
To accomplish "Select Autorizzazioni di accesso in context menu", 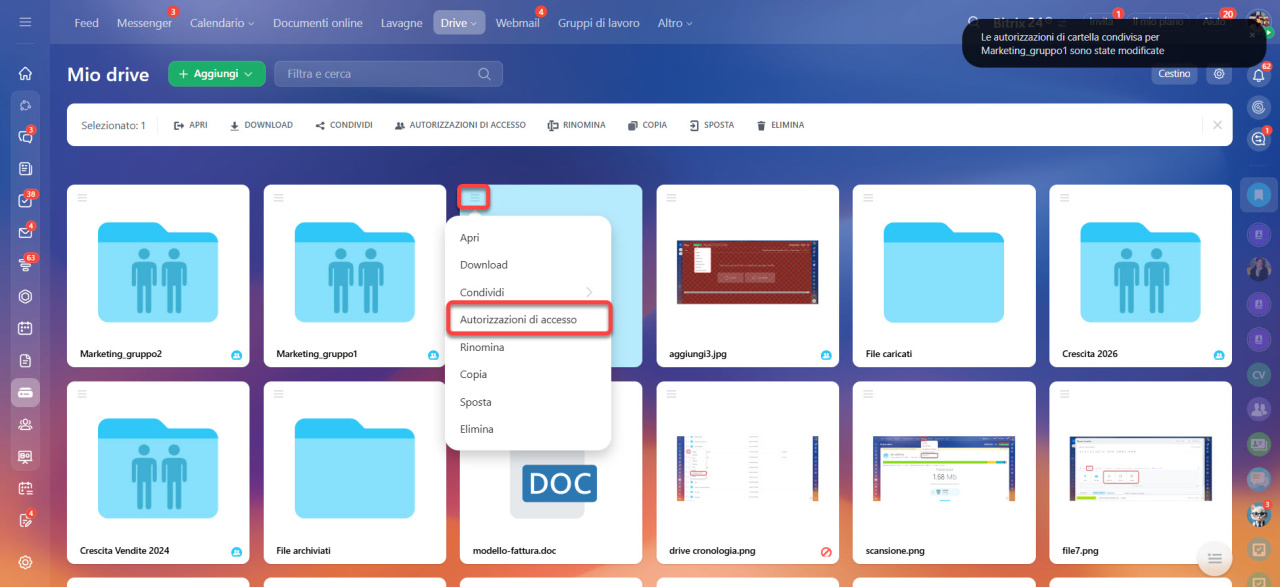I will coord(518,320).
